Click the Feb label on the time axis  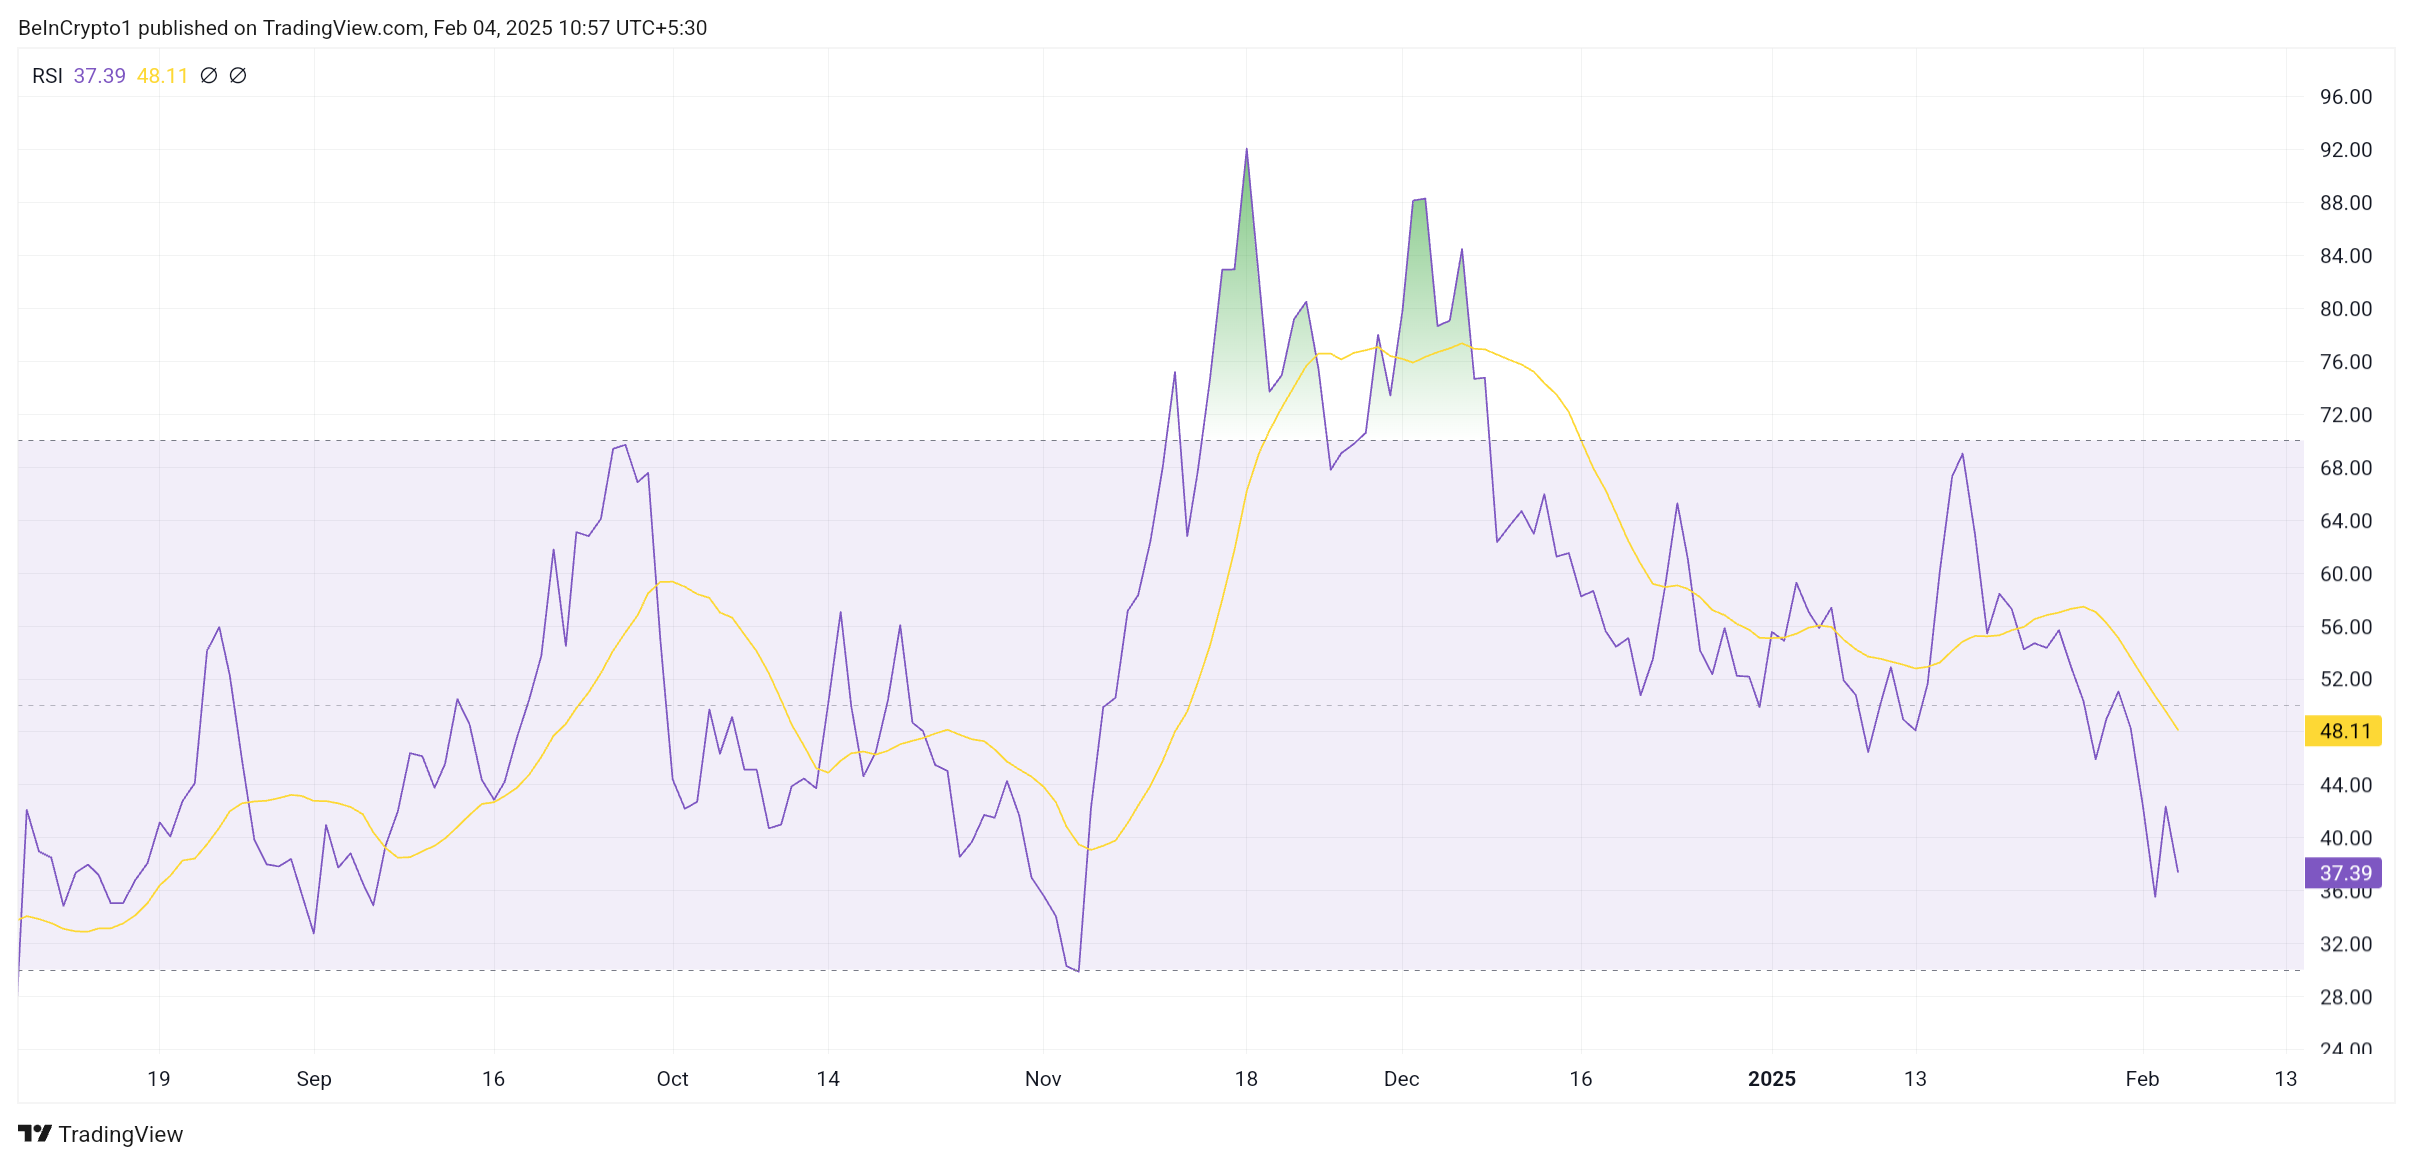click(x=2141, y=1079)
